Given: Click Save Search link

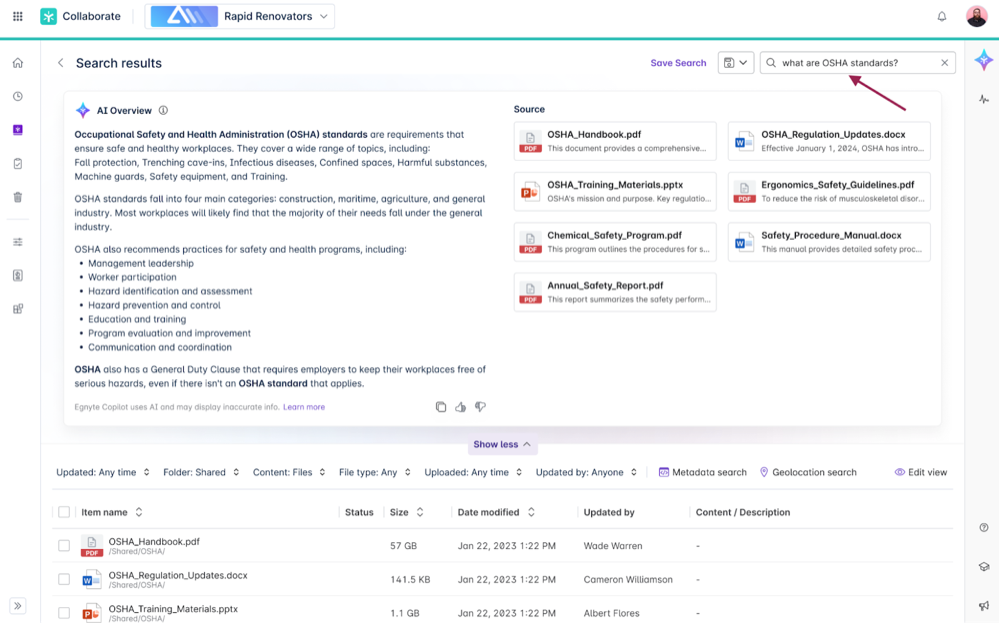Looking at the screenshot, I should (678, 62).
